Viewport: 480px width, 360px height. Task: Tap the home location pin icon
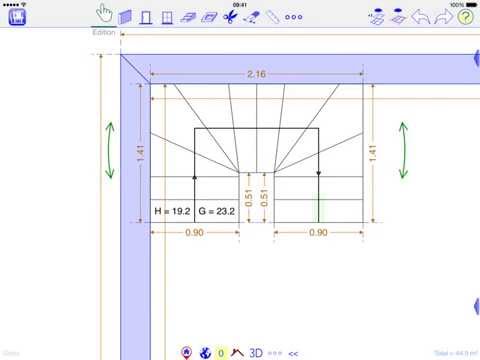(187, 353)
